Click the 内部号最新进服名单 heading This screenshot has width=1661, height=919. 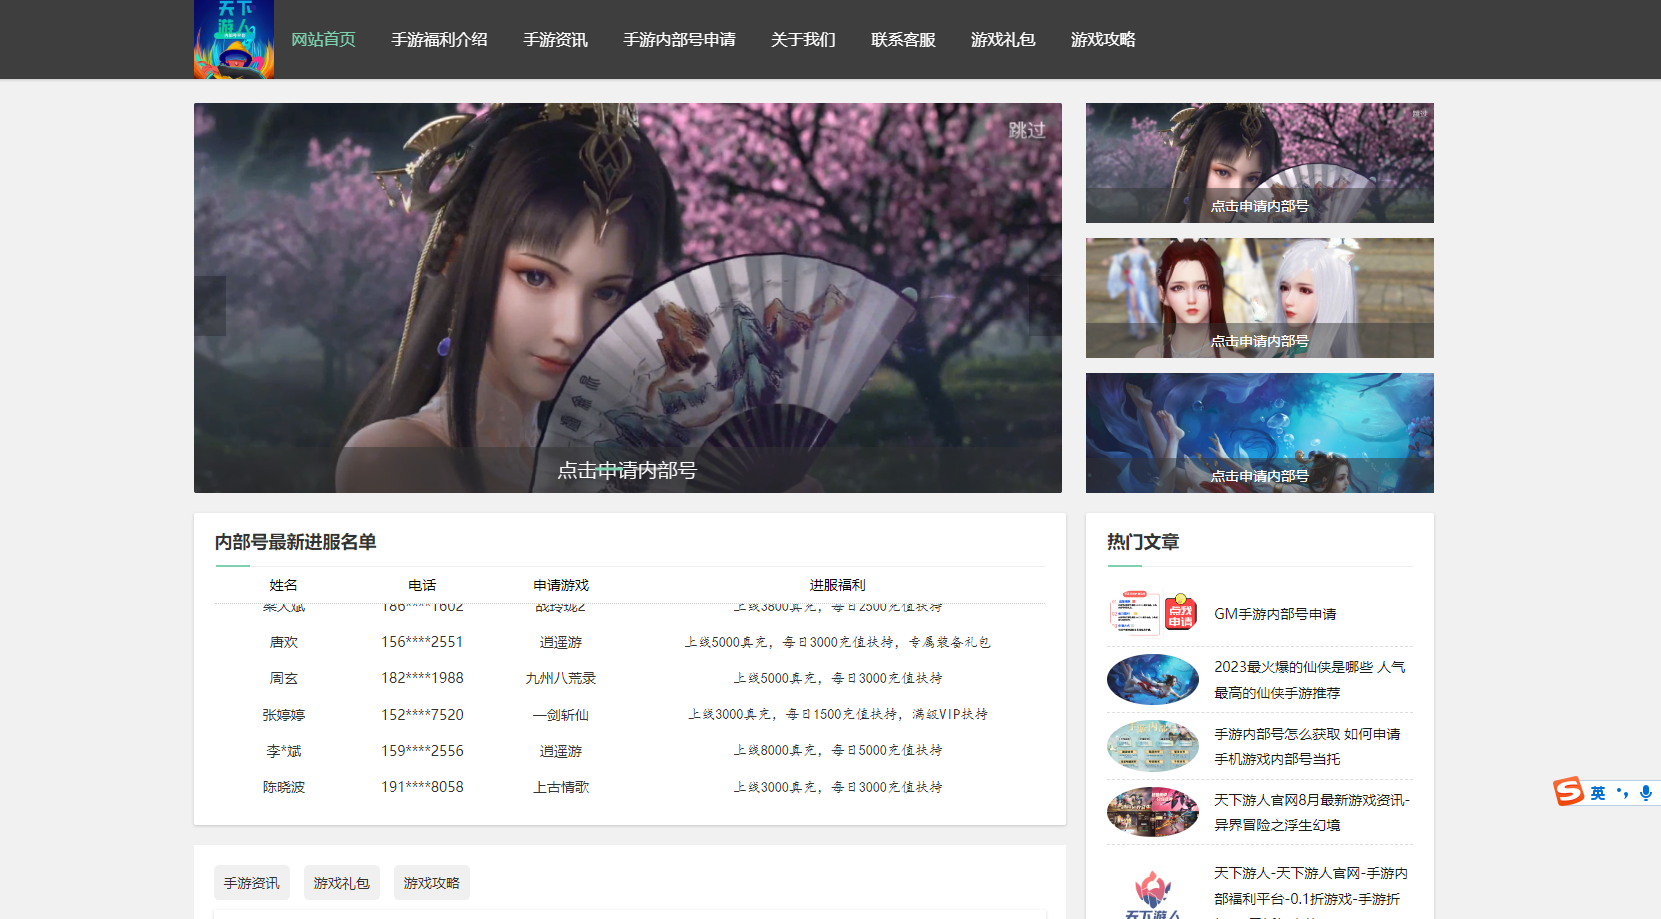coord(295,542)
